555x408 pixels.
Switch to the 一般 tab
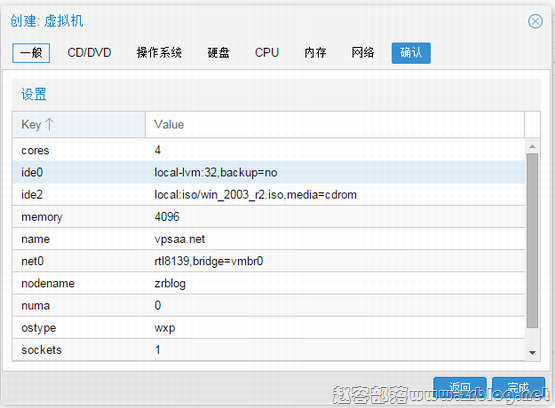31,53
